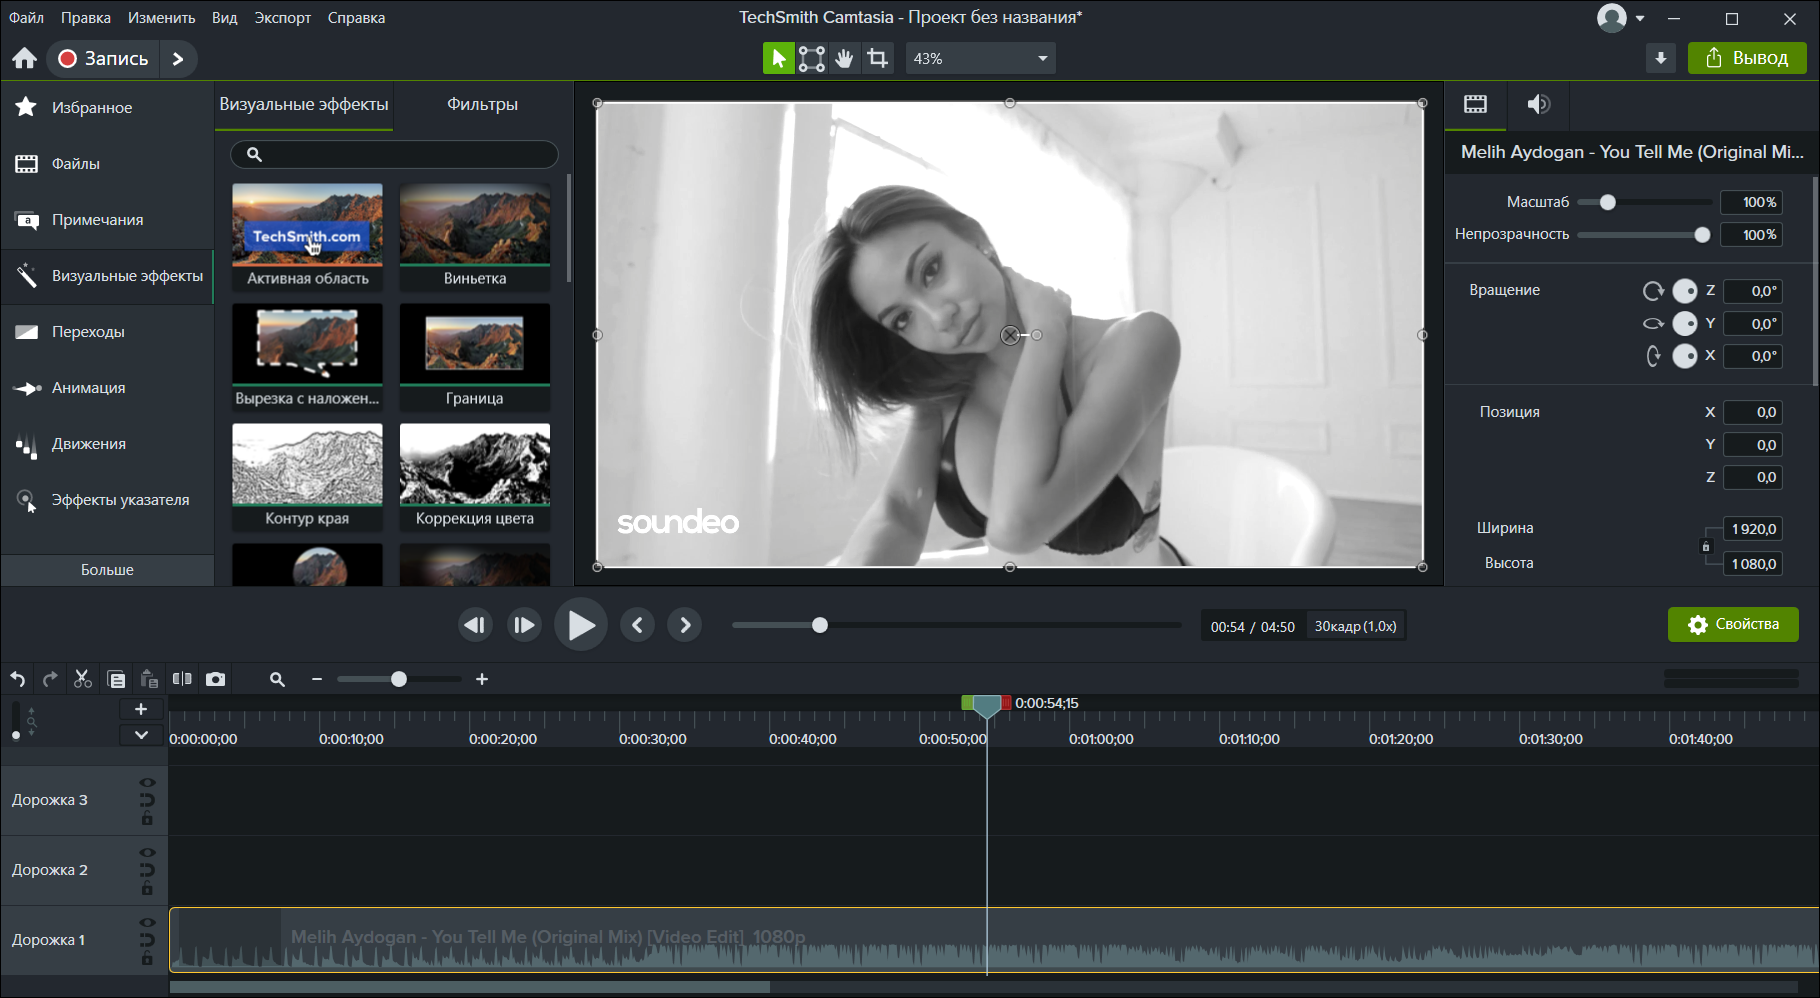Click the undo arrow in timeline toolbar
This screenshot has width=1820, height=998.
(18, 679)
